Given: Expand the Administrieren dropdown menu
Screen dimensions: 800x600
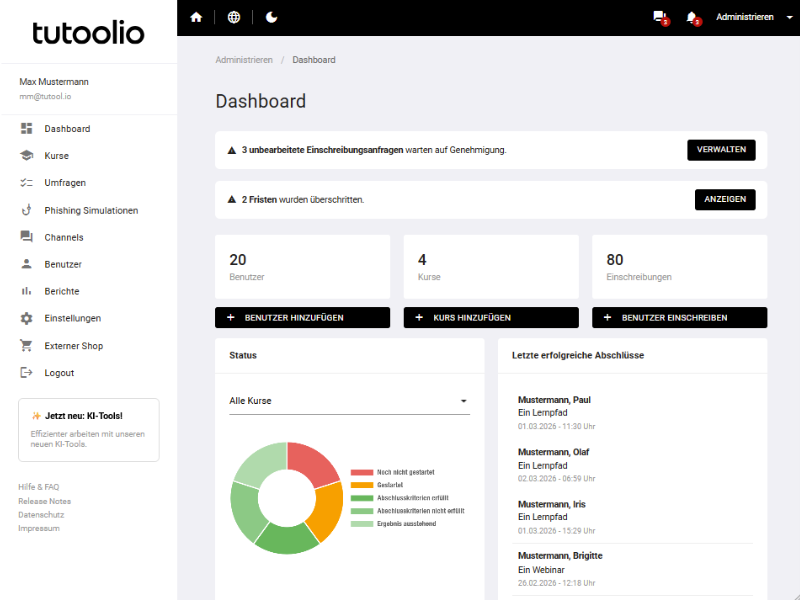Looking at the screenshot, I should tap(750, 17).
